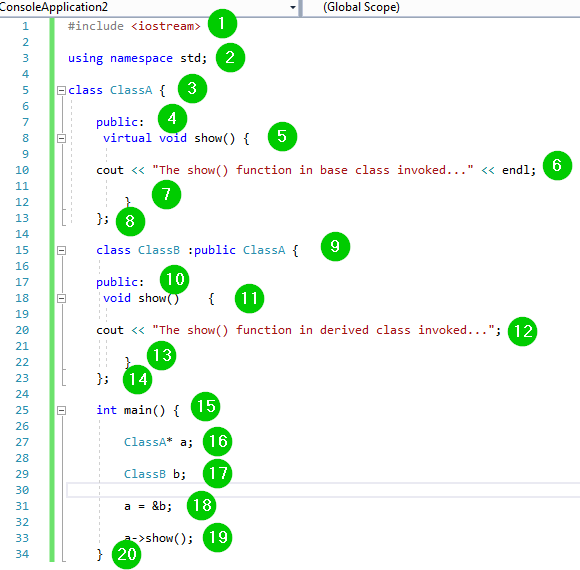
Task: Click green annotation marker number 3
Action: click(192, 89)
